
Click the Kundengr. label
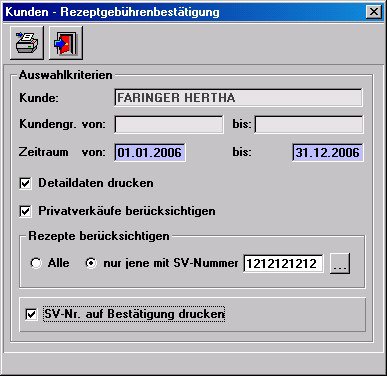click(48, 124)
